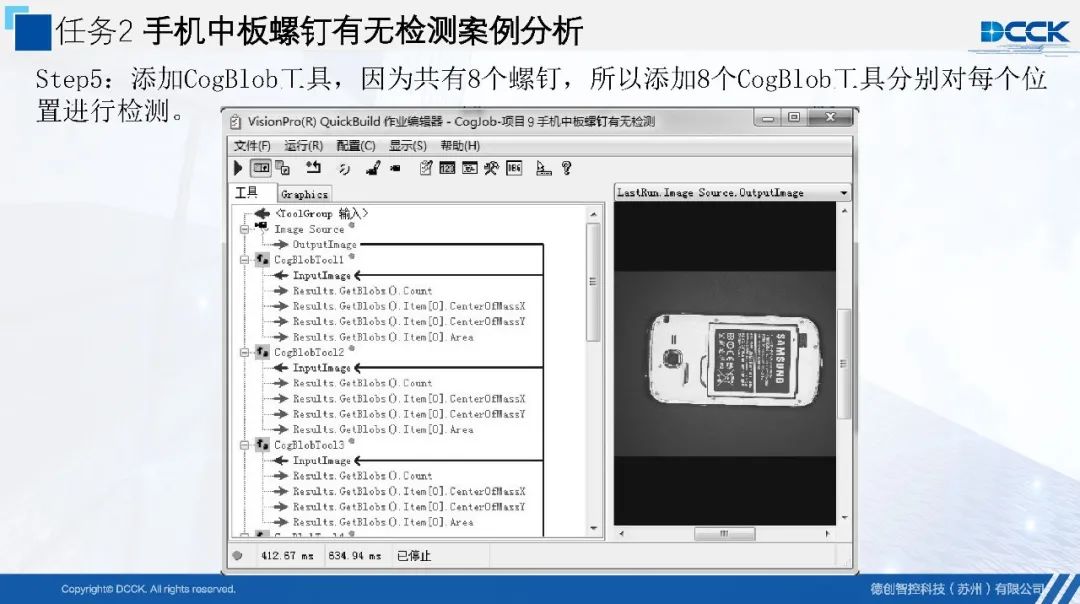The height and width of the screenshot is (604, 1080).
Task: Click image display horizontal scrollbar thumb
Action: [x=724, y=533]
